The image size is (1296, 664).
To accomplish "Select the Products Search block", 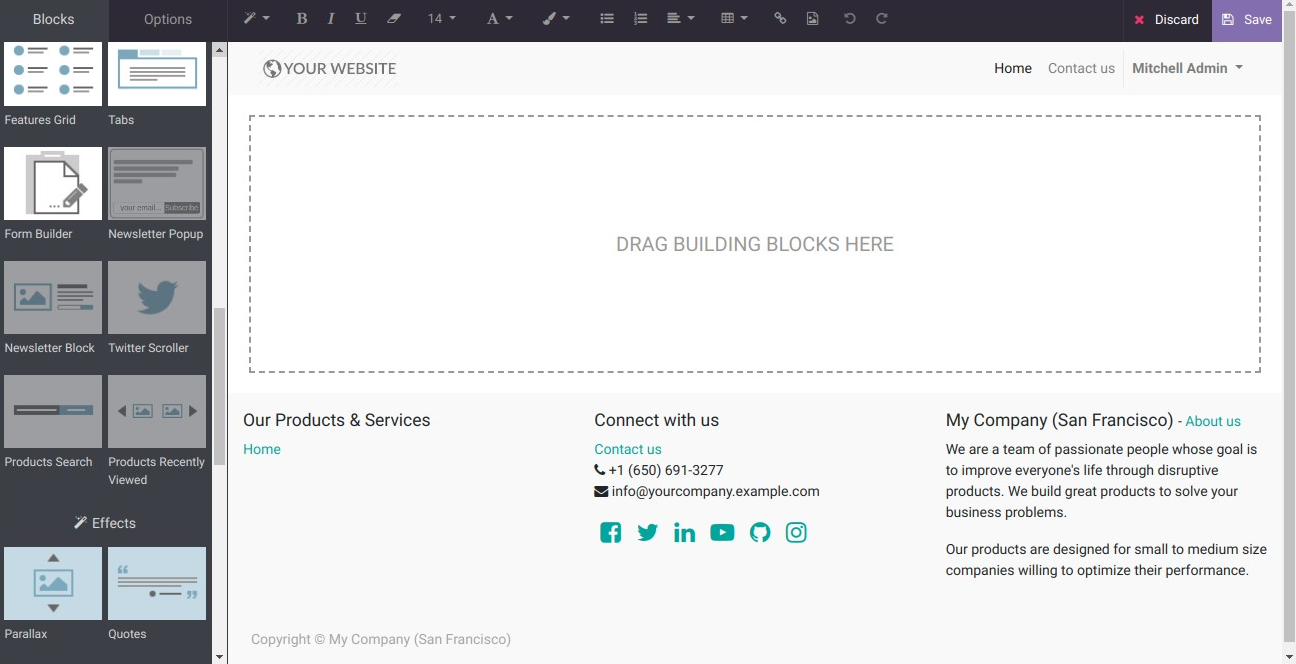I will point(53,412).
